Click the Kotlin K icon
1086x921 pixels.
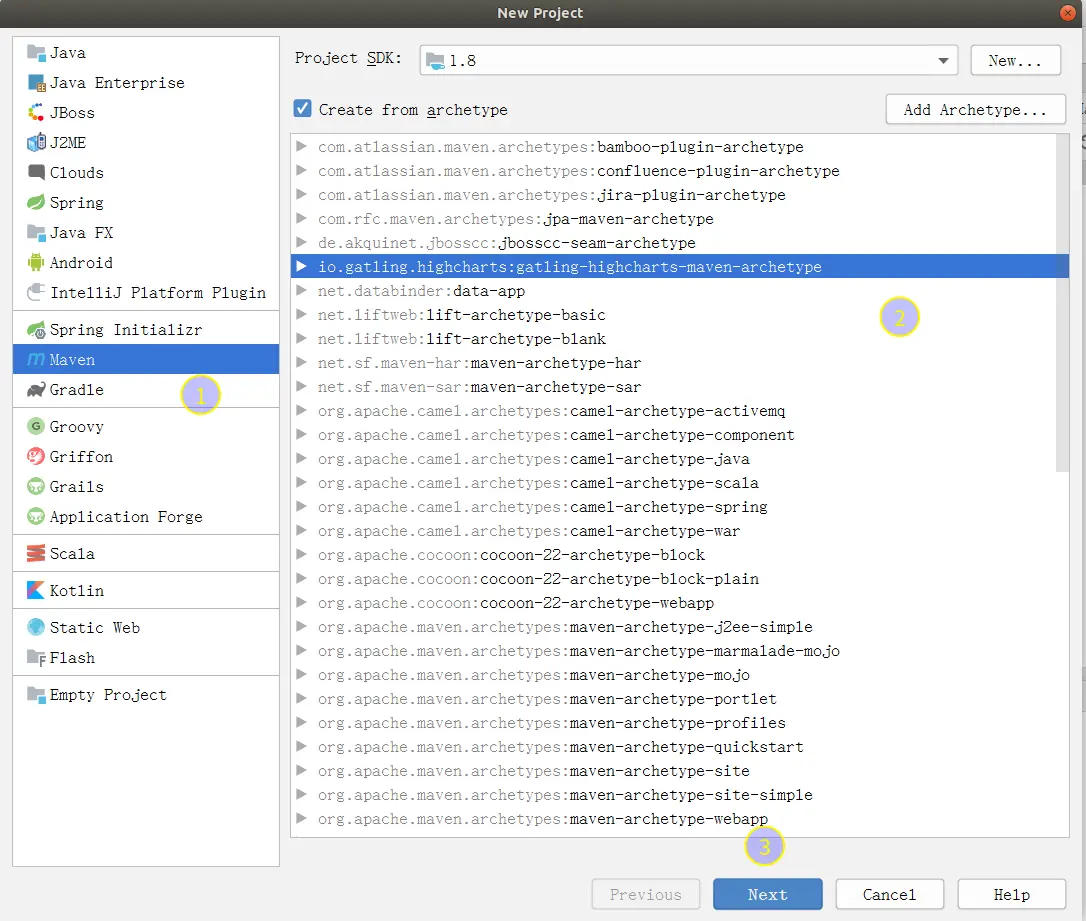(x=36, y=591)
